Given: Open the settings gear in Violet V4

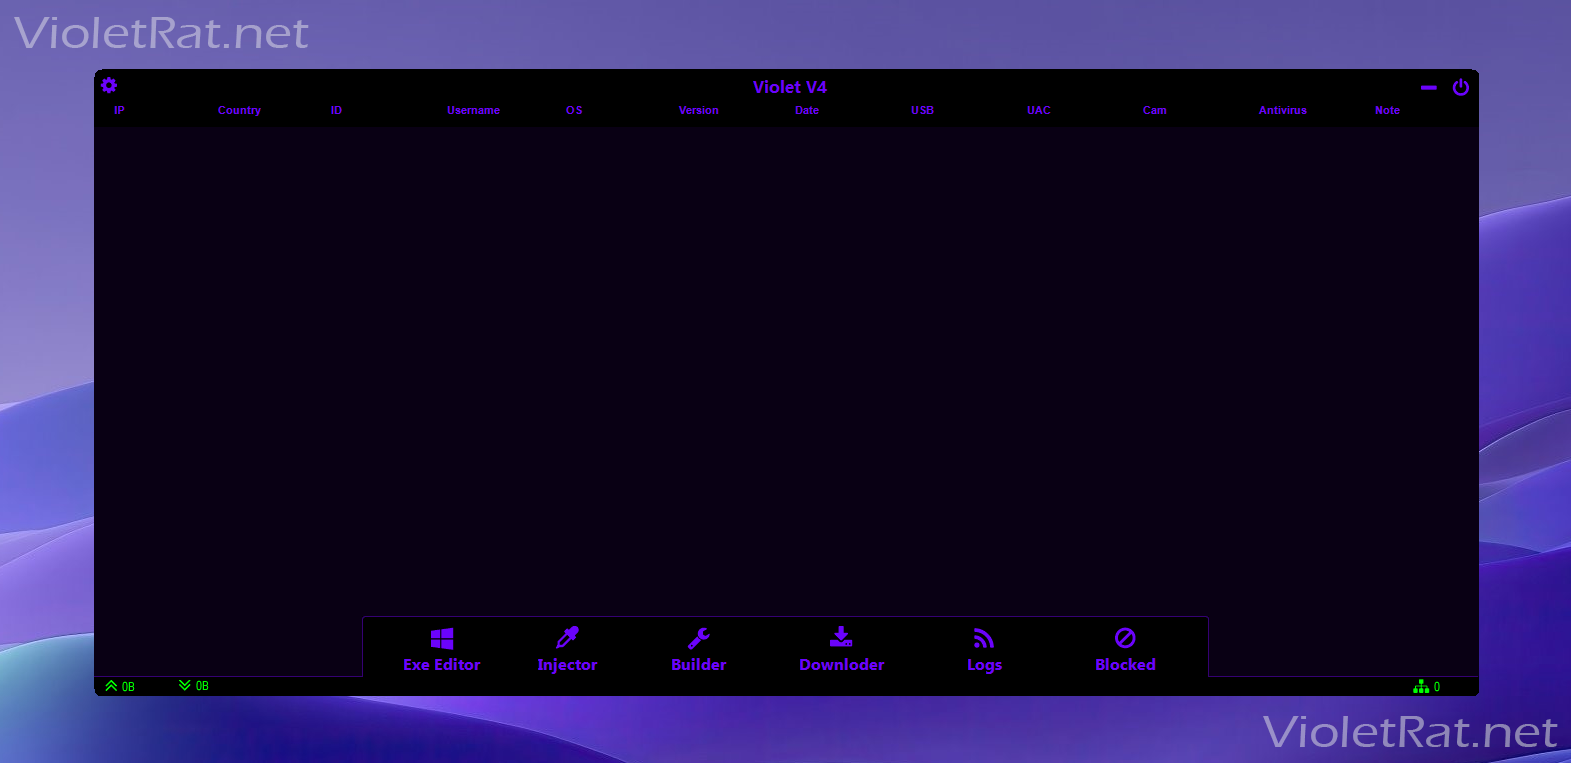Looking at the screenshot, I should tap(109, 86).
